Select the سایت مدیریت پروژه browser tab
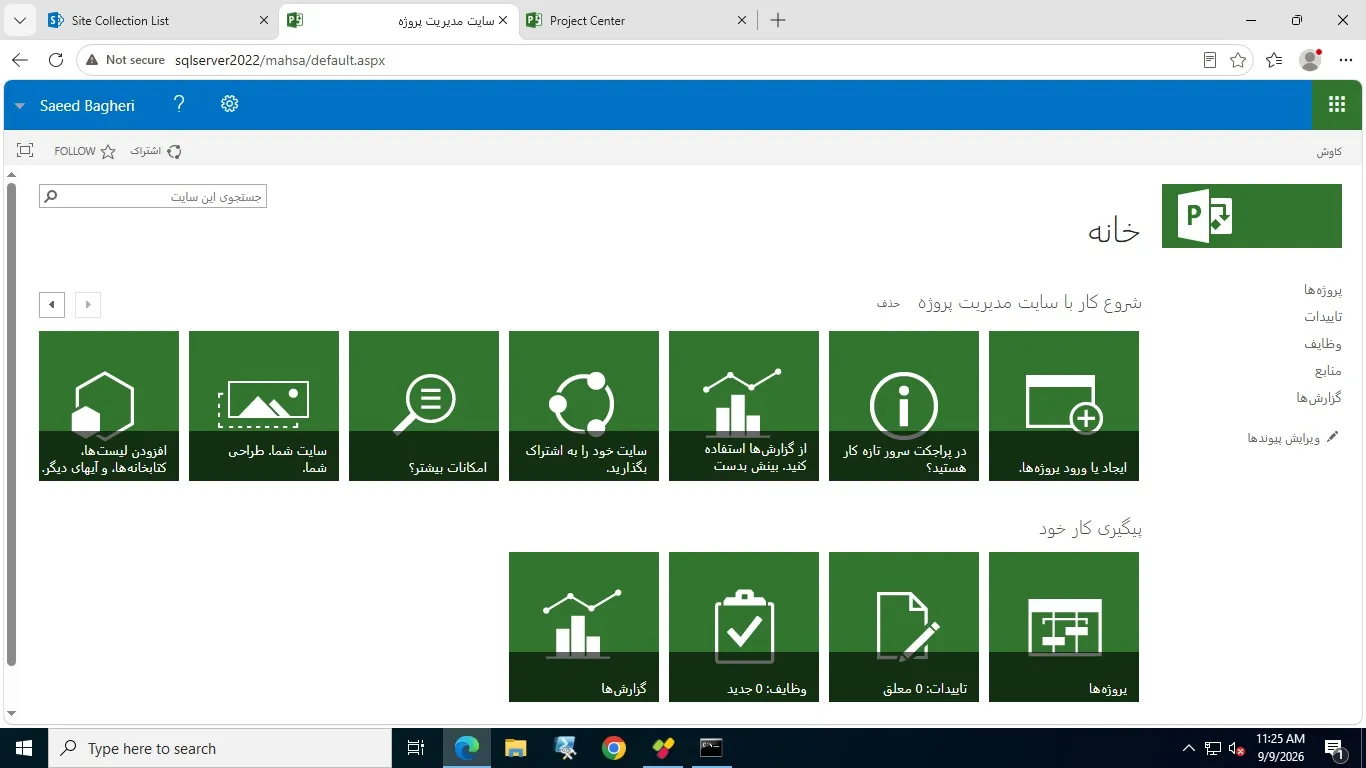This screenshot has width=1366, height=768. (x=397, y=20)
